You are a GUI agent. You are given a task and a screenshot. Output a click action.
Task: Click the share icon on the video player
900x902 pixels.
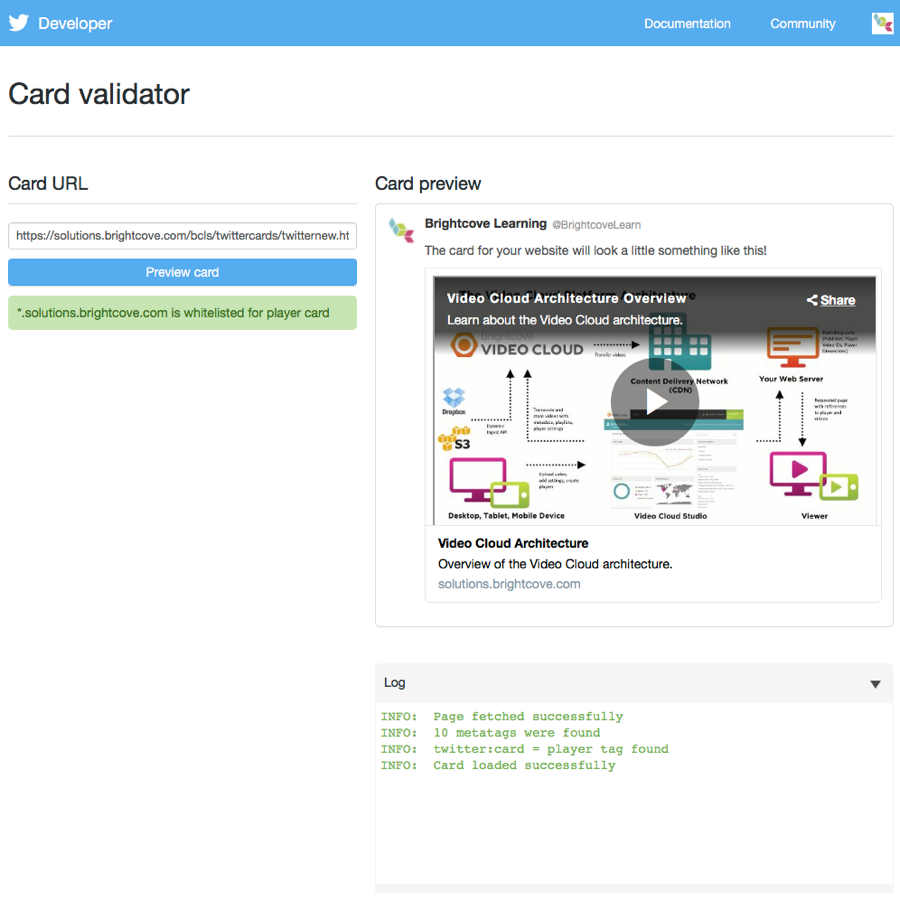(x=811, y=300)
